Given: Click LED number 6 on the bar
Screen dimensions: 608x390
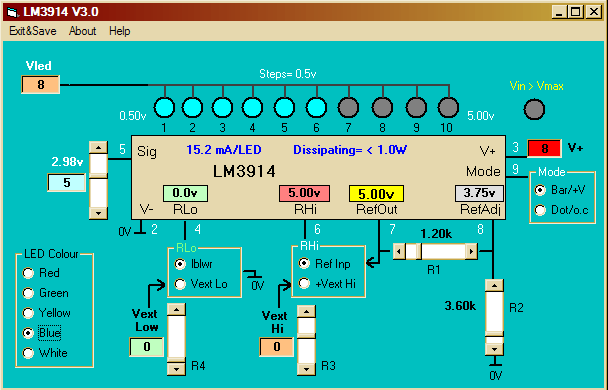Looking at the screenshot, I should click(316, 107).
